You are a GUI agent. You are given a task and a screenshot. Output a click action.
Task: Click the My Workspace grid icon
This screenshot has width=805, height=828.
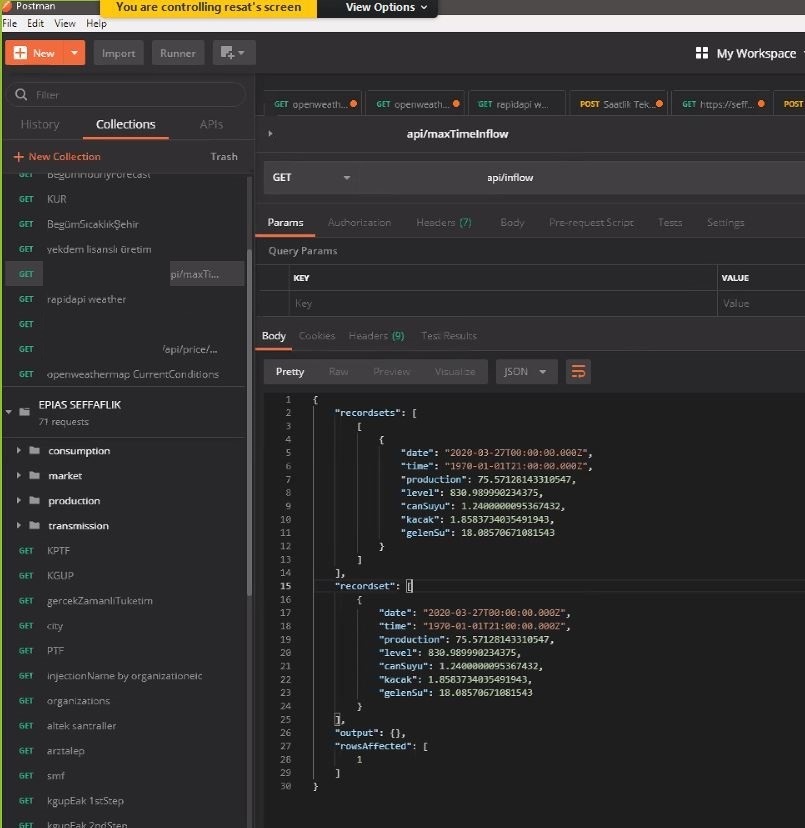[702, 53]
